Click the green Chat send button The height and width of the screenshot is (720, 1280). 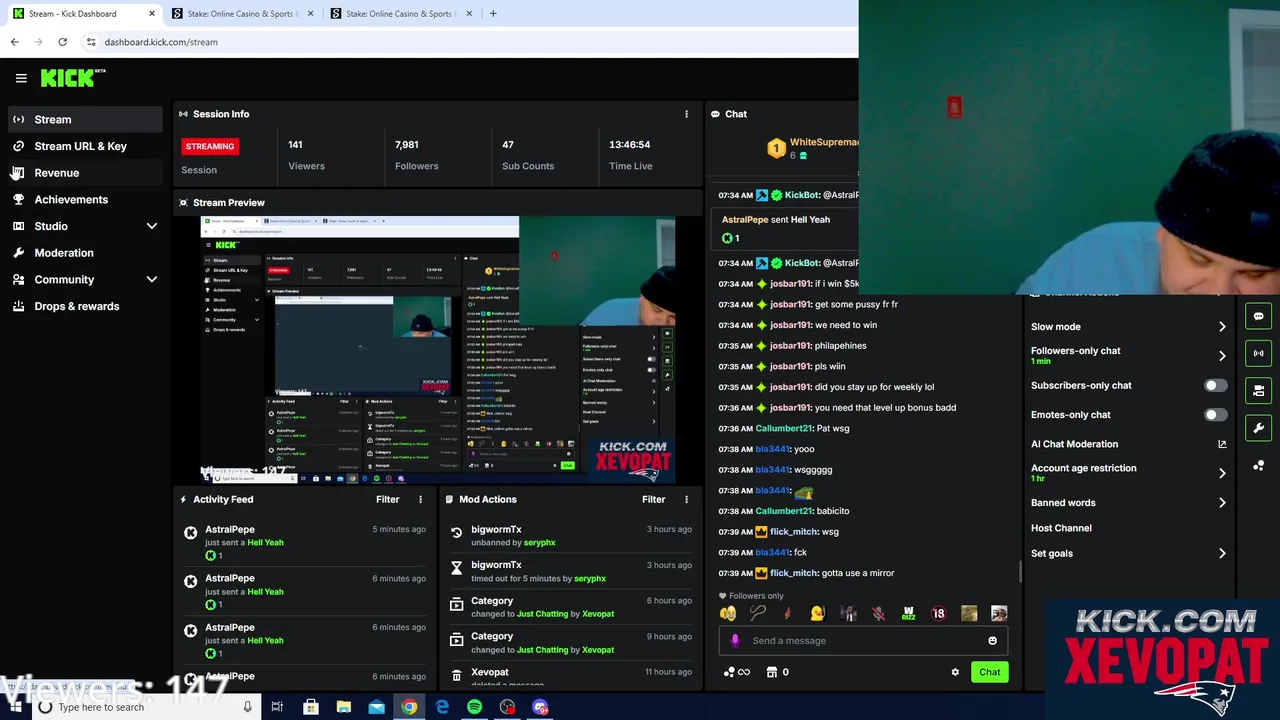989,672
